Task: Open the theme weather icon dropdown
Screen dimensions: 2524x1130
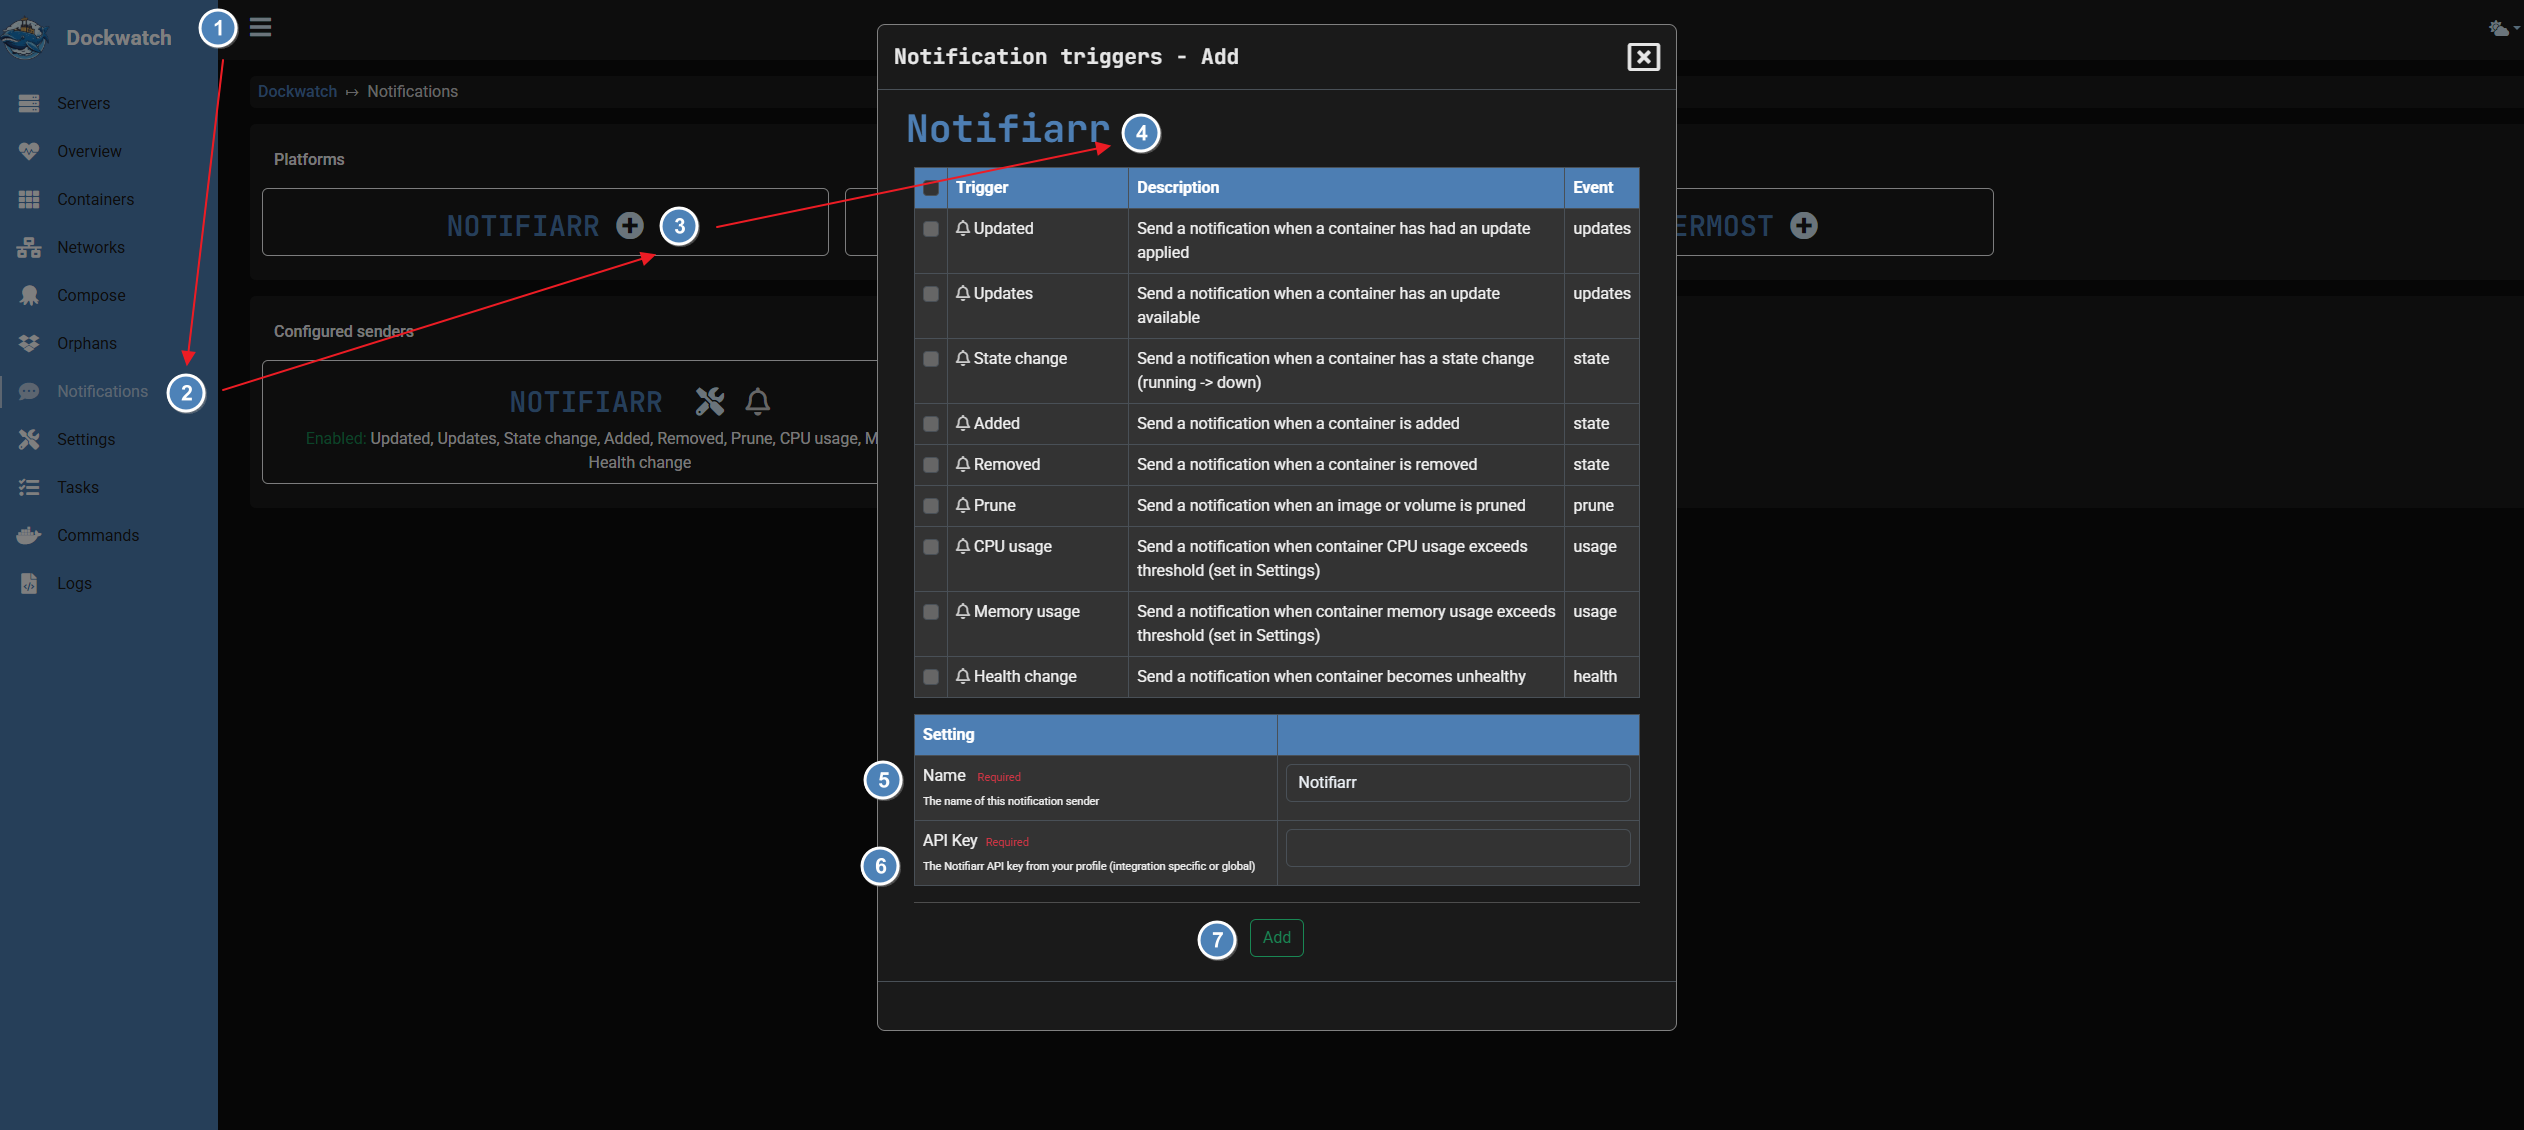Action: click(2503, 28)
